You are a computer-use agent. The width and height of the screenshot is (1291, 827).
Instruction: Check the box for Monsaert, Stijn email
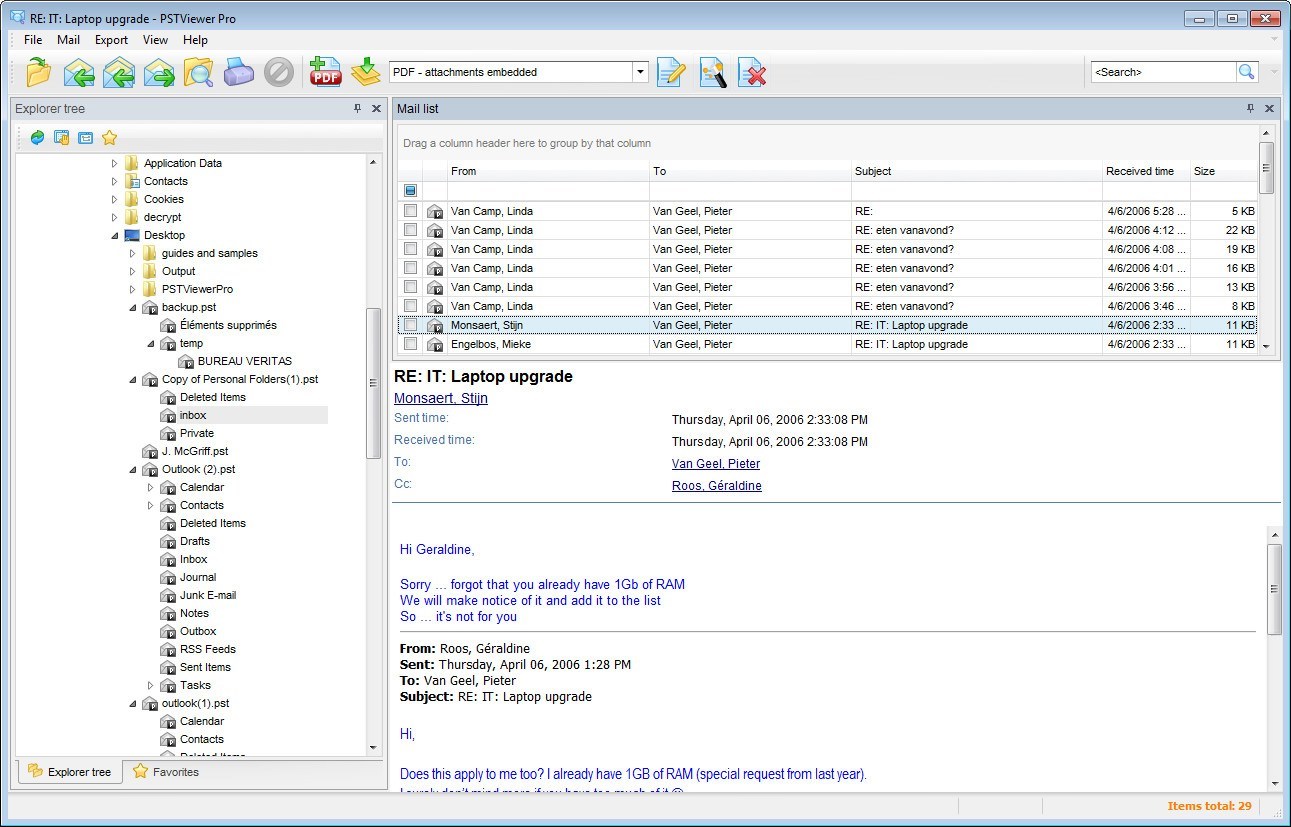click(410, 325)
